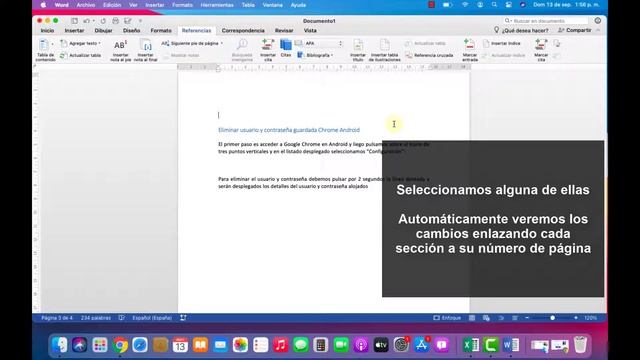Switch to web layout view in status bar
The height and width of the screenshot is (360, 640).
click(x=486, y=318)
